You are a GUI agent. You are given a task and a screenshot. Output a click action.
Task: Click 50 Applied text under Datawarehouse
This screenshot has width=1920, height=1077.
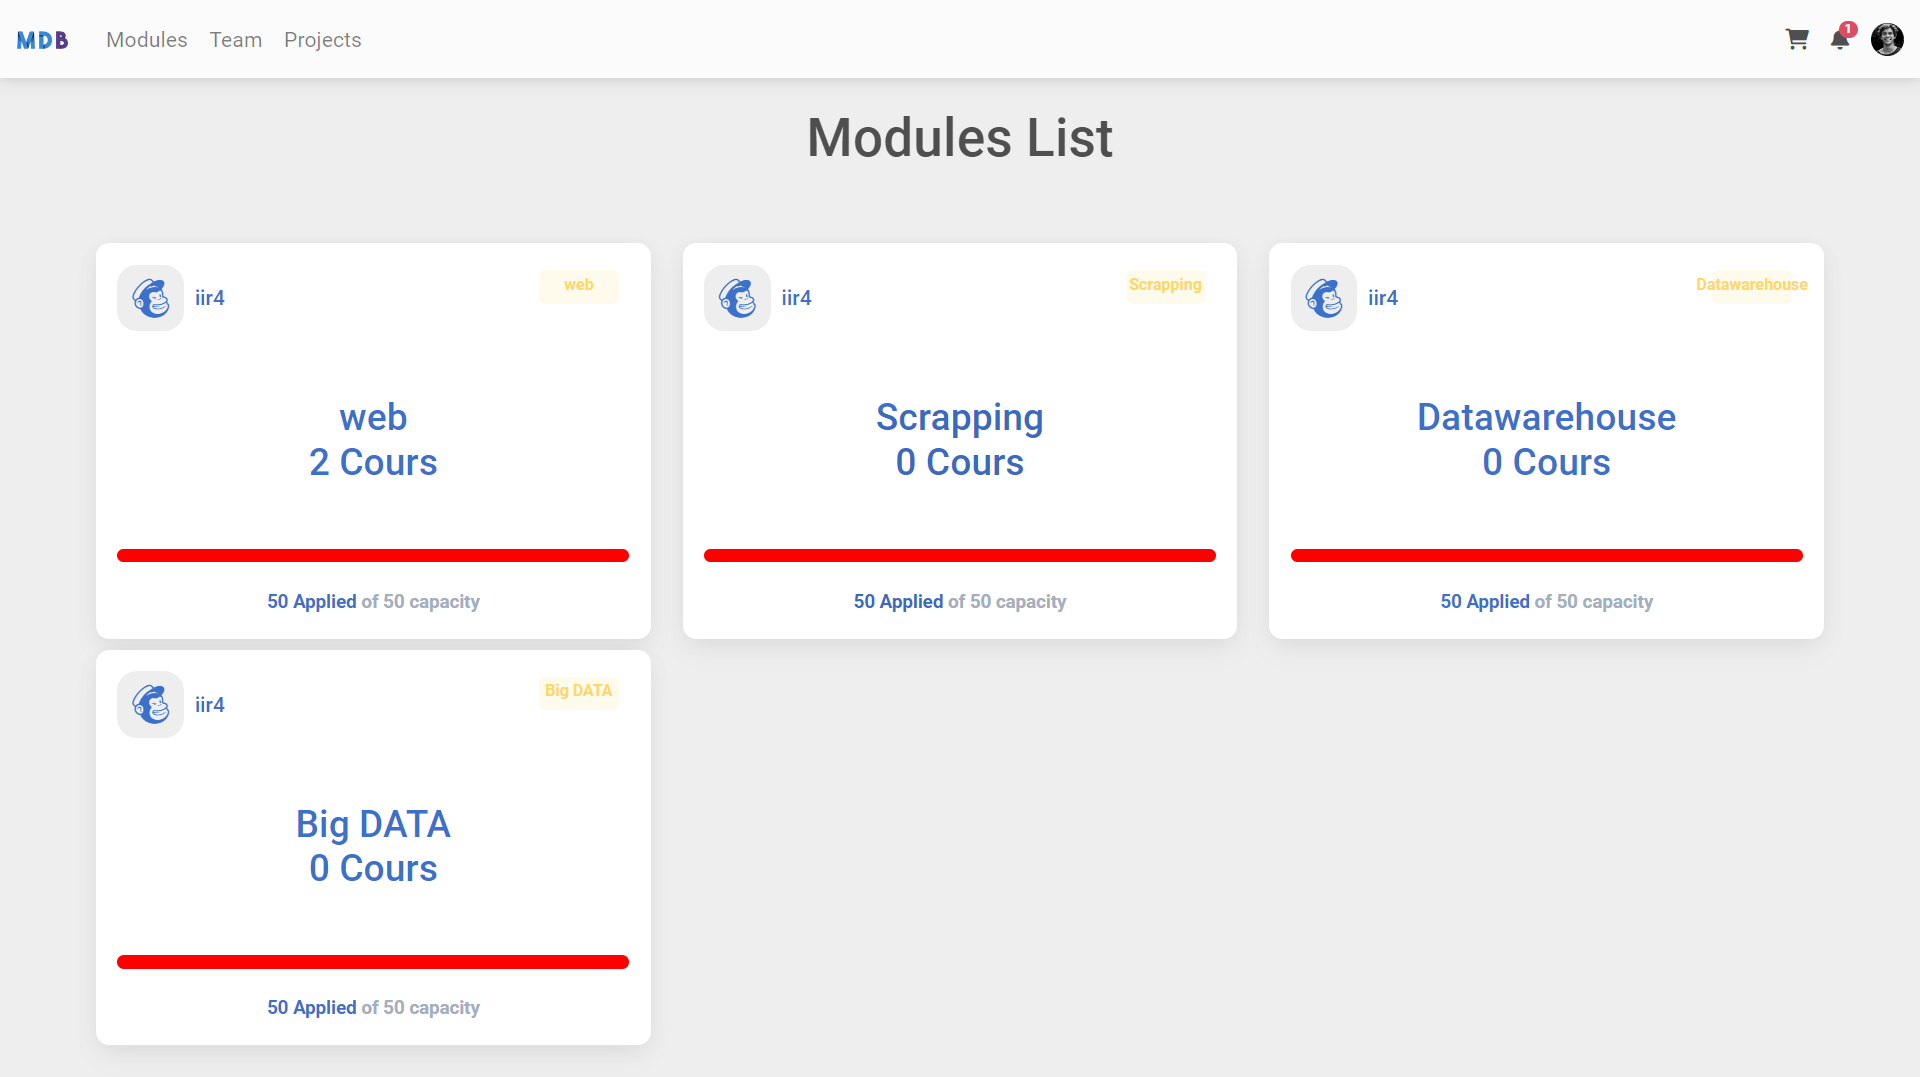pyautogui.click(x=1484, y=601)
